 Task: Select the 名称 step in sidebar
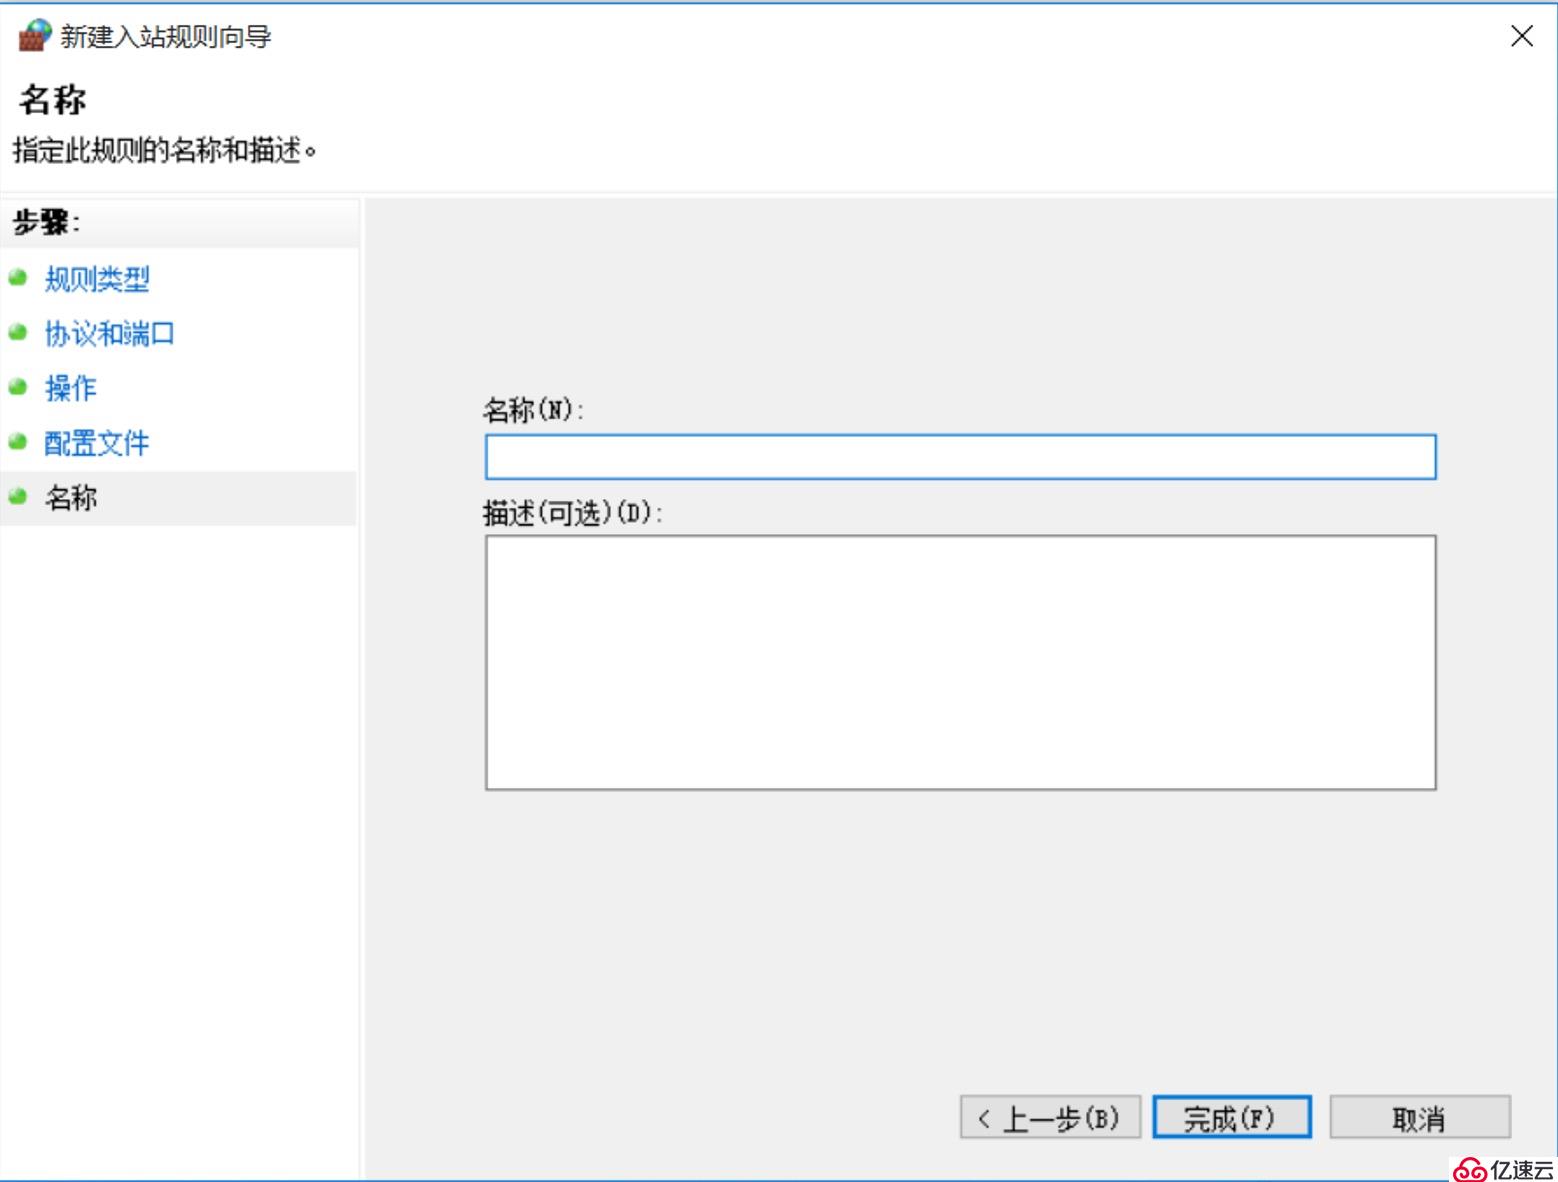[x=178, y=498]
